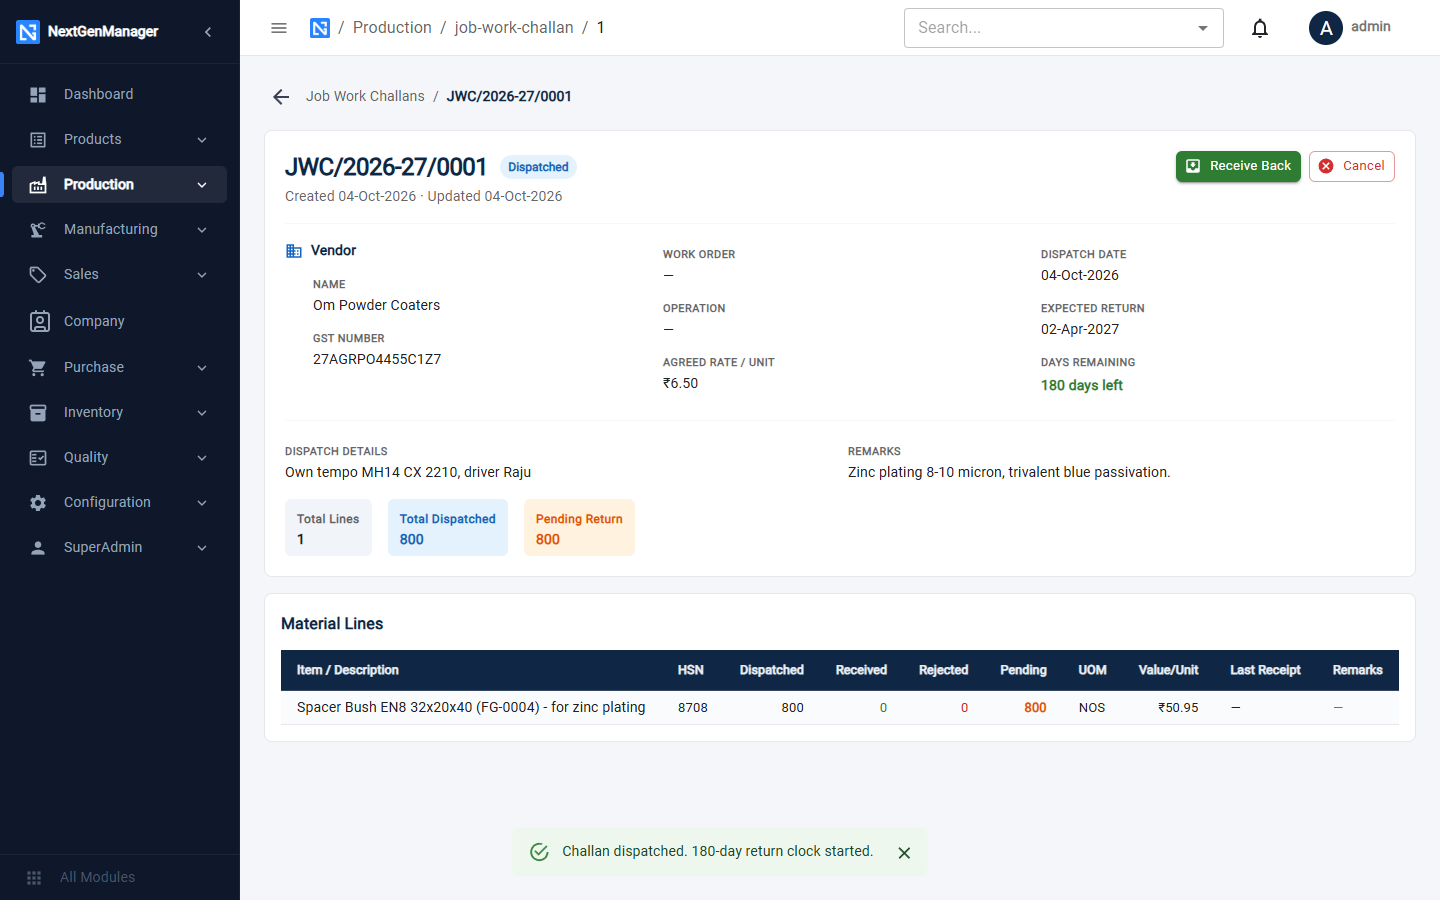Viewport: 1440px width, 900px height.
Task: Open the notifications bell
Action: pyautogui.click(x=1260, y=28)
